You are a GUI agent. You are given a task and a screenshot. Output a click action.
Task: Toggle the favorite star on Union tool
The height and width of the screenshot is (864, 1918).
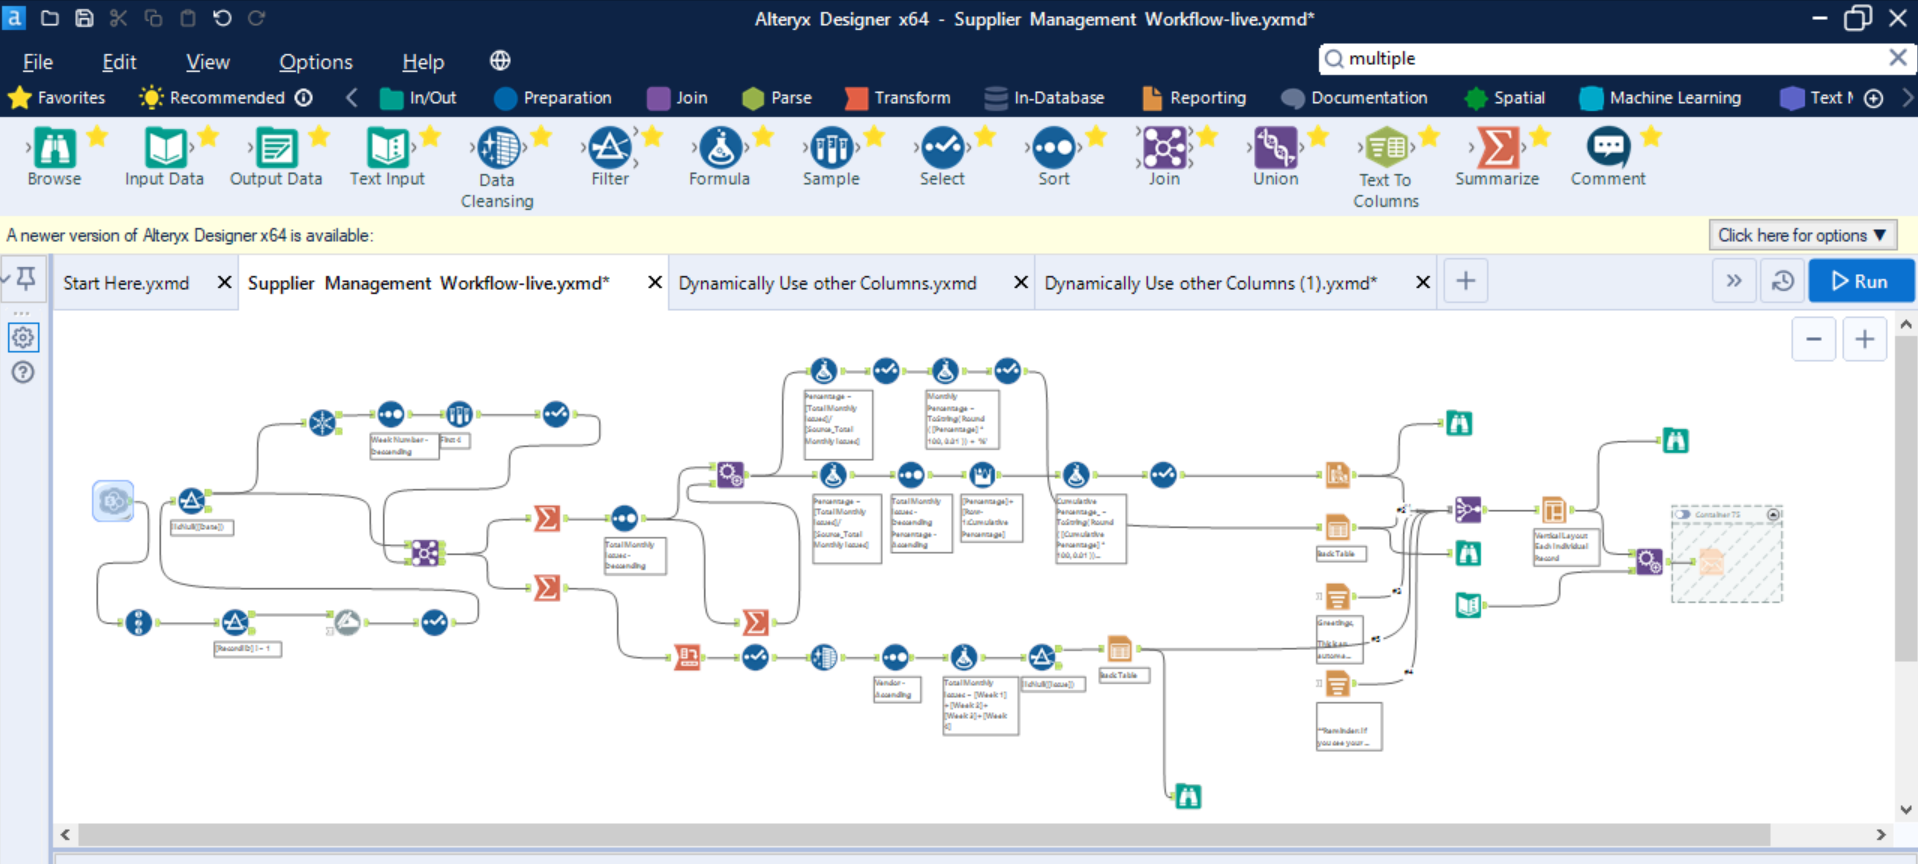[1318, 136]
